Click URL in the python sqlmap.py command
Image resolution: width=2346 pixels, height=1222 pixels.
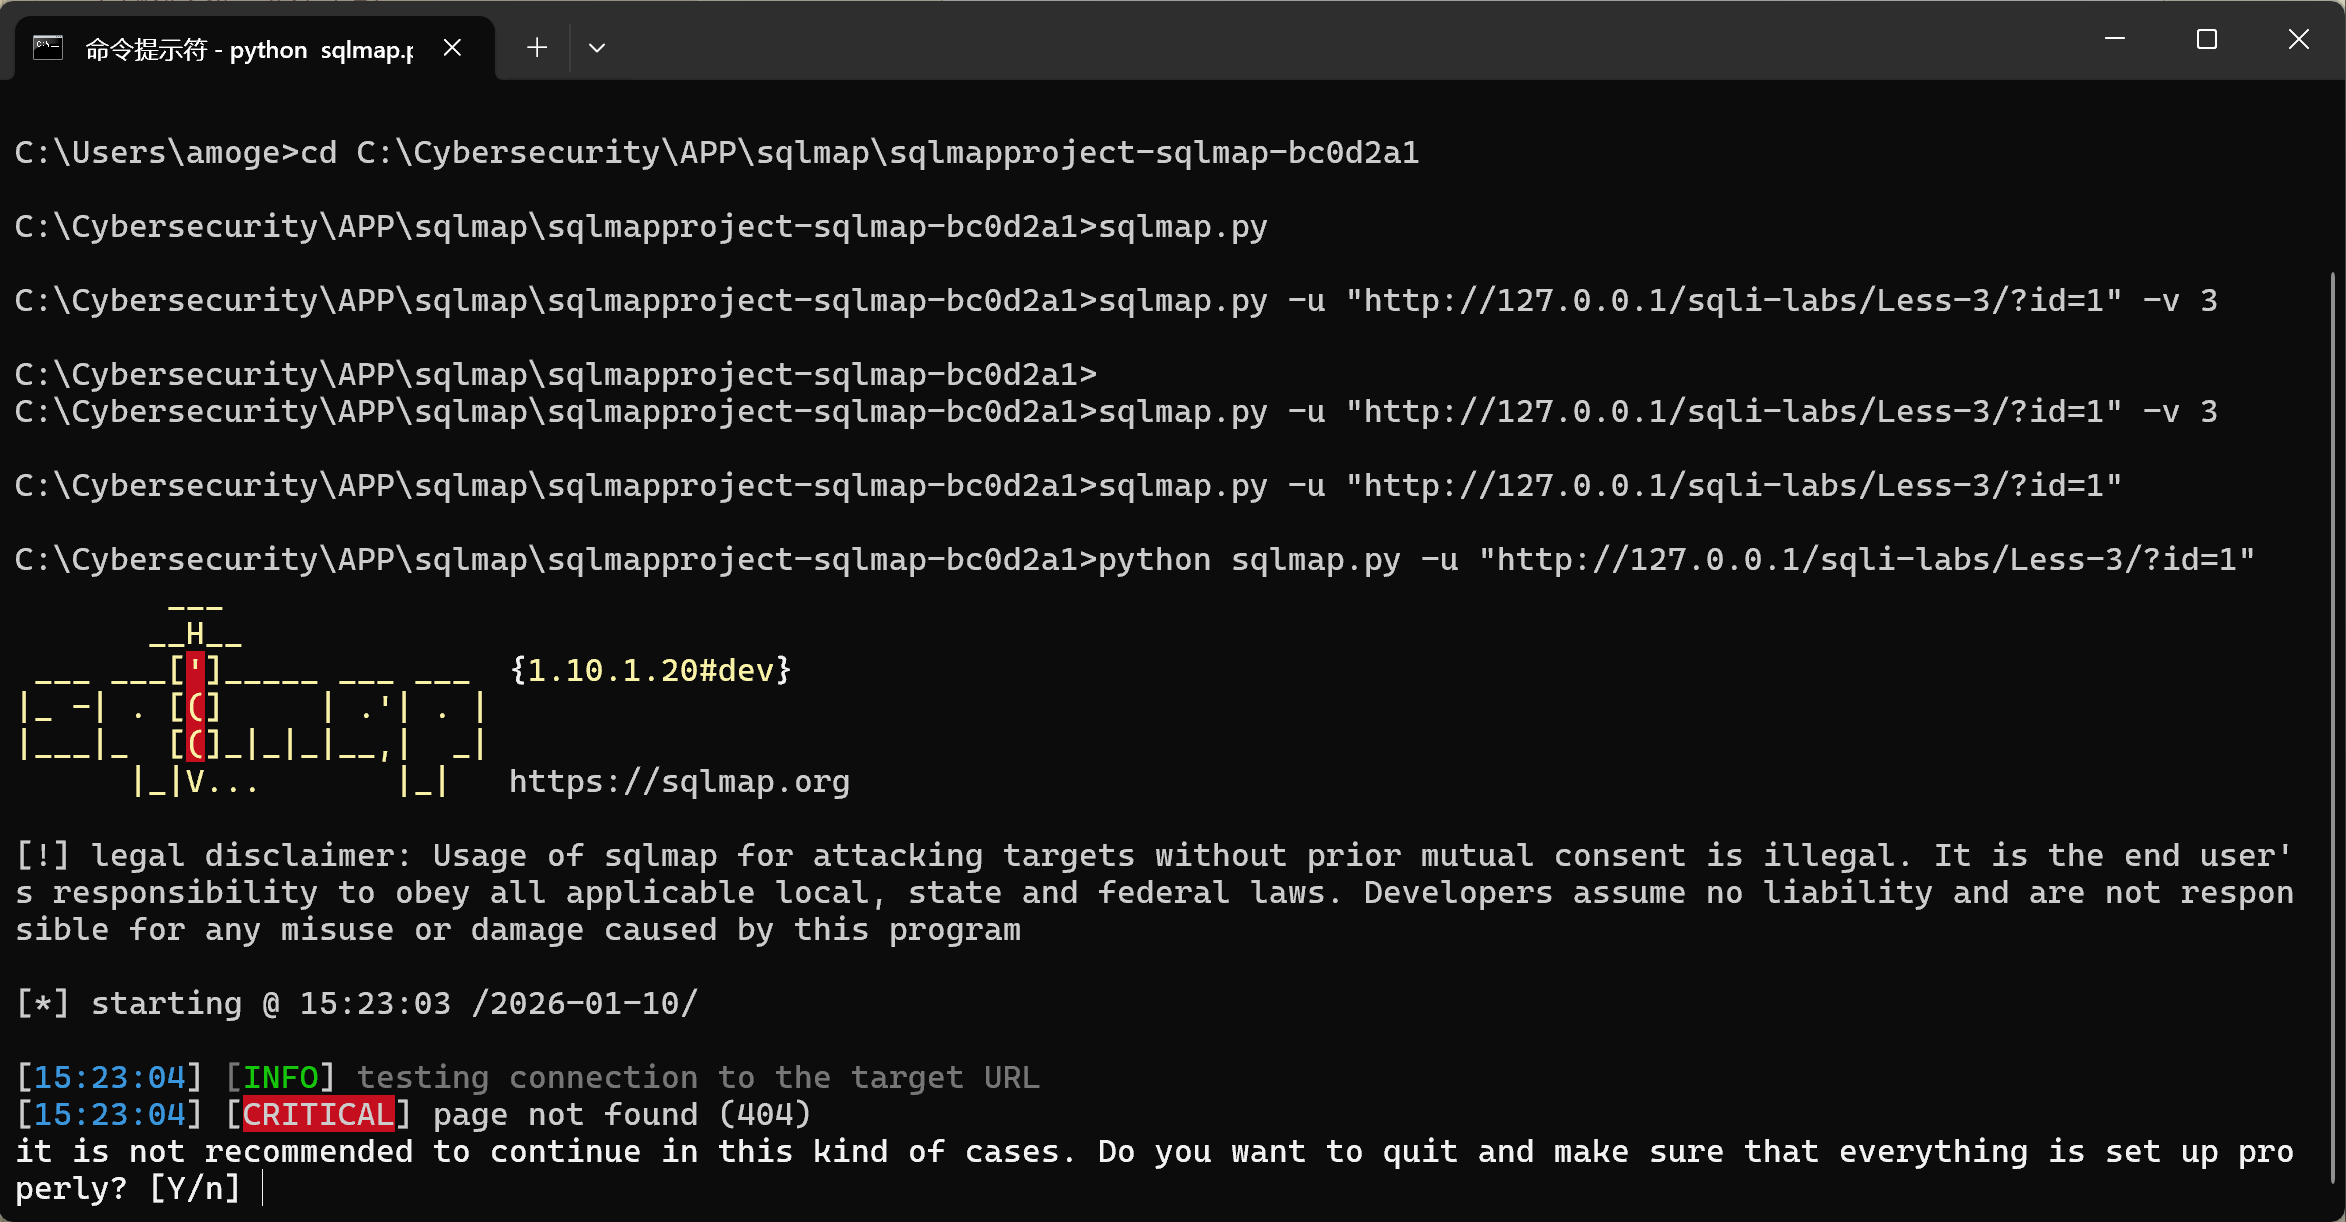point(1866,560)
